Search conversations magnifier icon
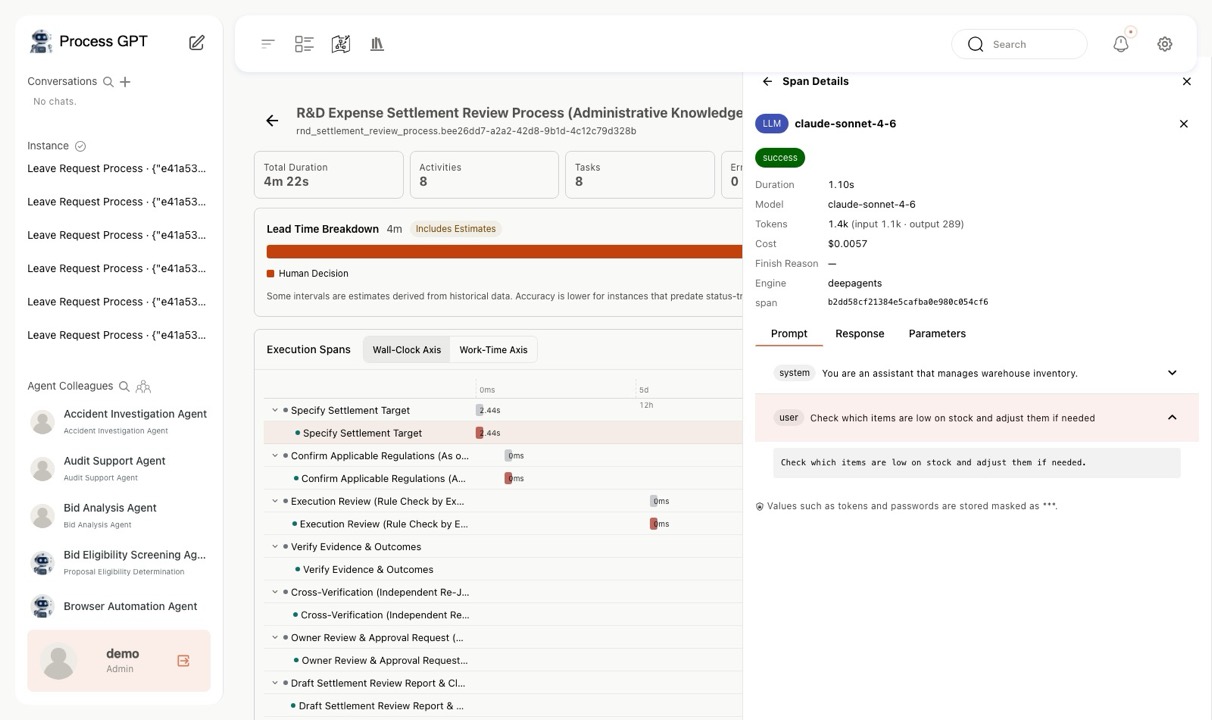 (x=108, y=82)
